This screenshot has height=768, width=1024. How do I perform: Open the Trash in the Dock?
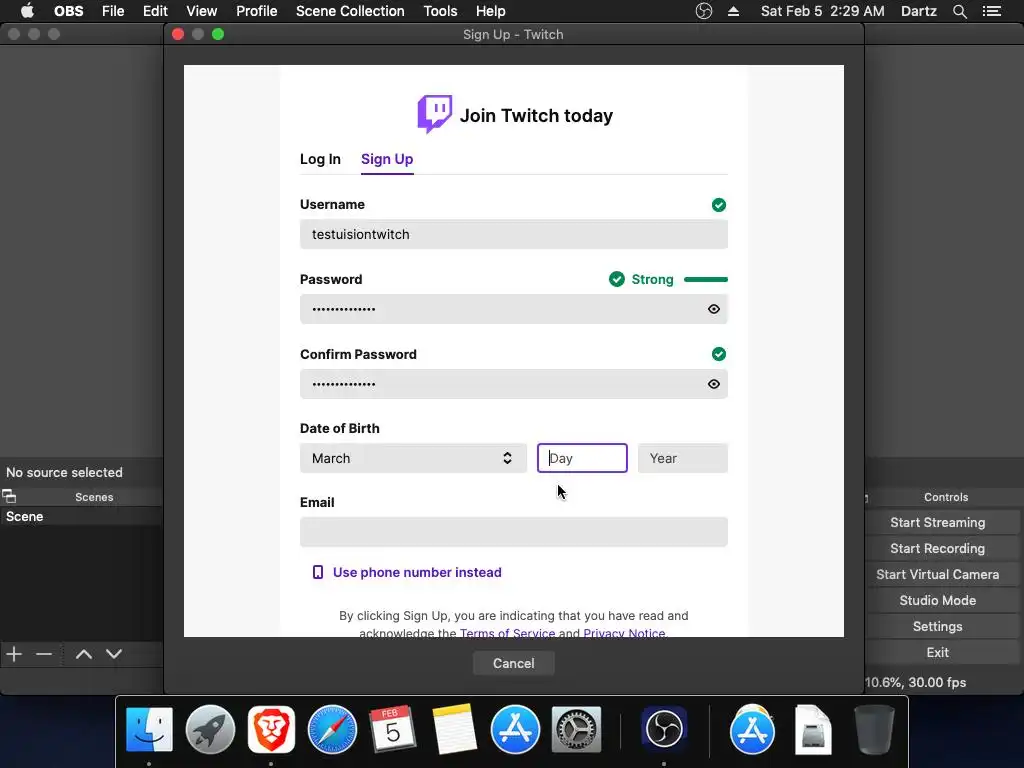tap(874, 729)
